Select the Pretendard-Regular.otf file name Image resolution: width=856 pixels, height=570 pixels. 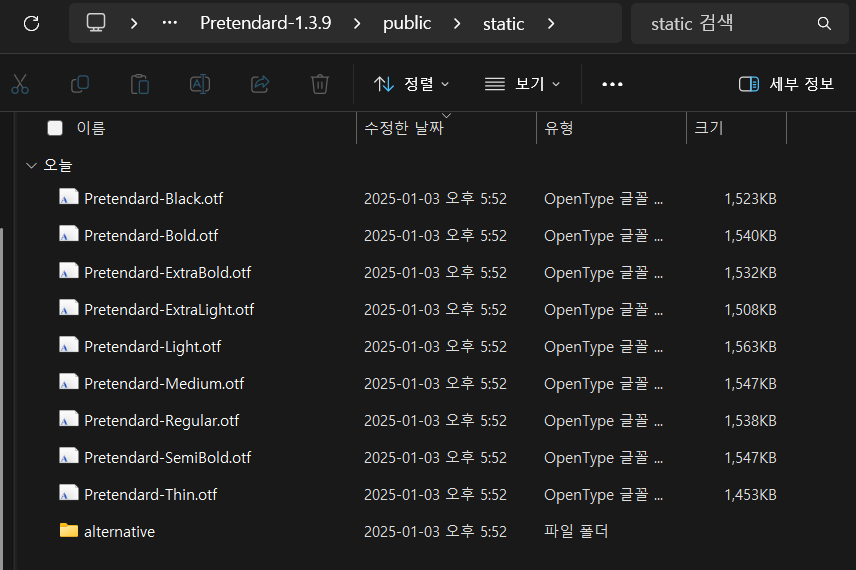click(x=162, y=421)
